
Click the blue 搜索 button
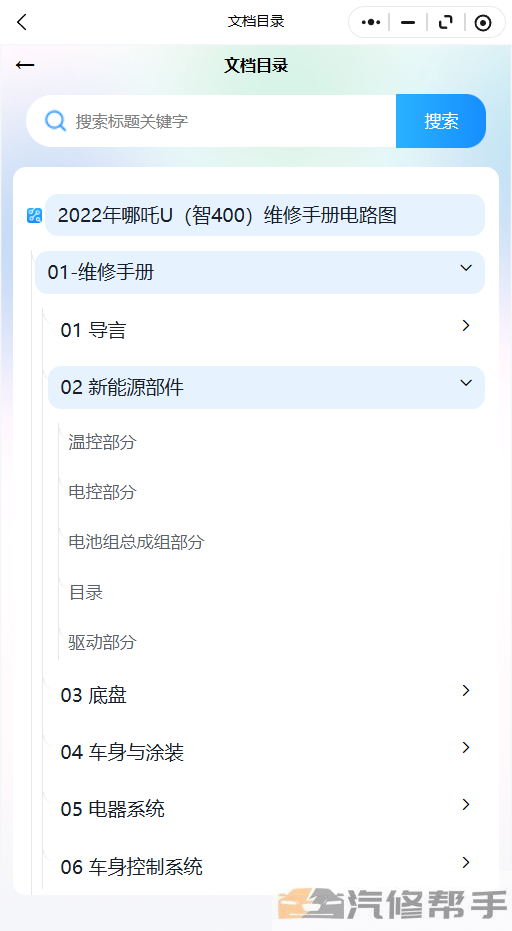point(441,121)
